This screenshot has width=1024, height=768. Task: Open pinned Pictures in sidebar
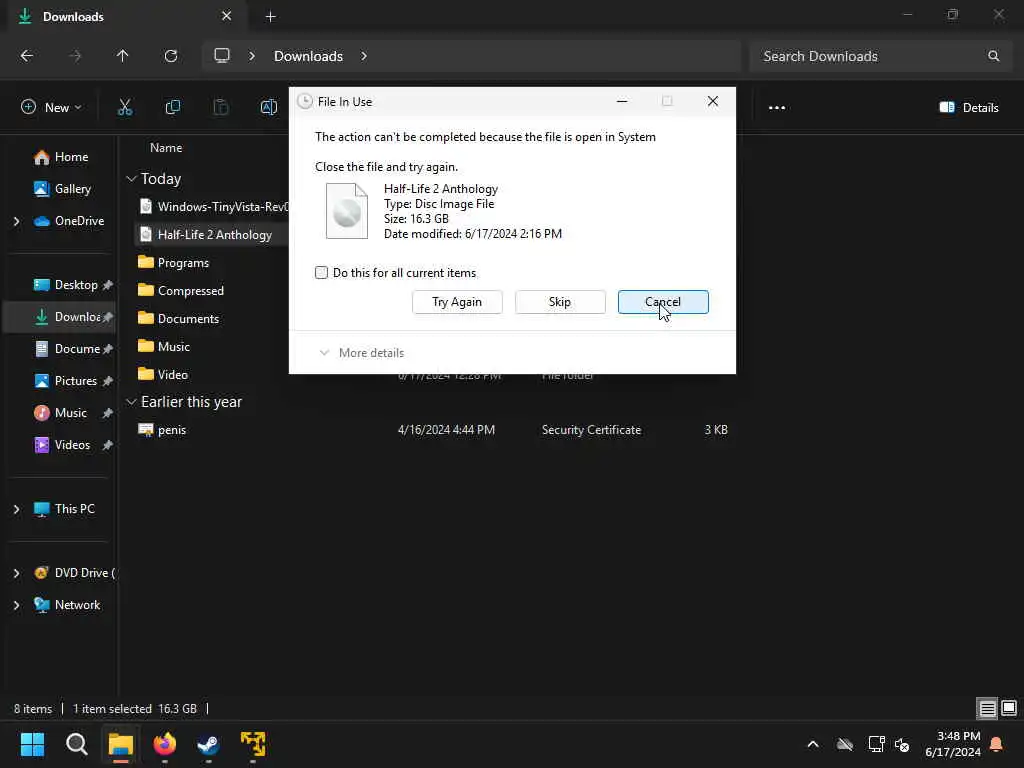pyautogui.click(x=66, y=381)
